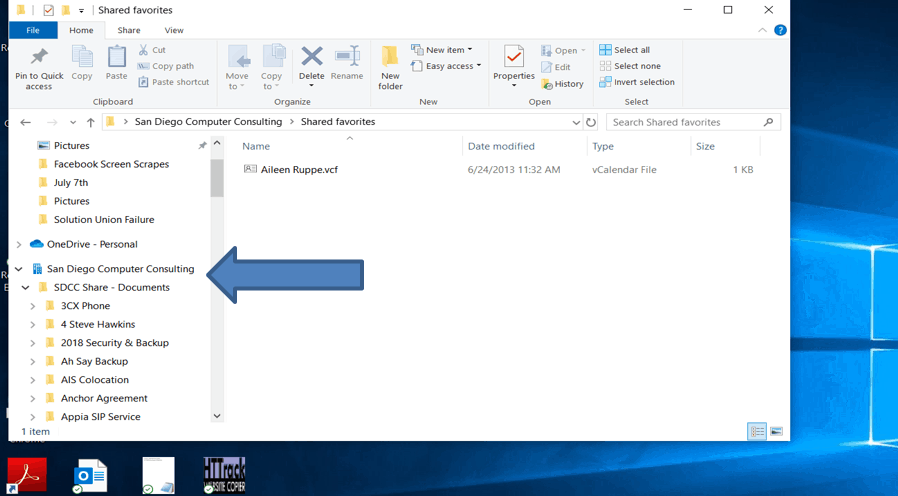Collapse SDCC Share - Documents node
898x496 pixels.
pyautogui.click(x=26, y=288)
